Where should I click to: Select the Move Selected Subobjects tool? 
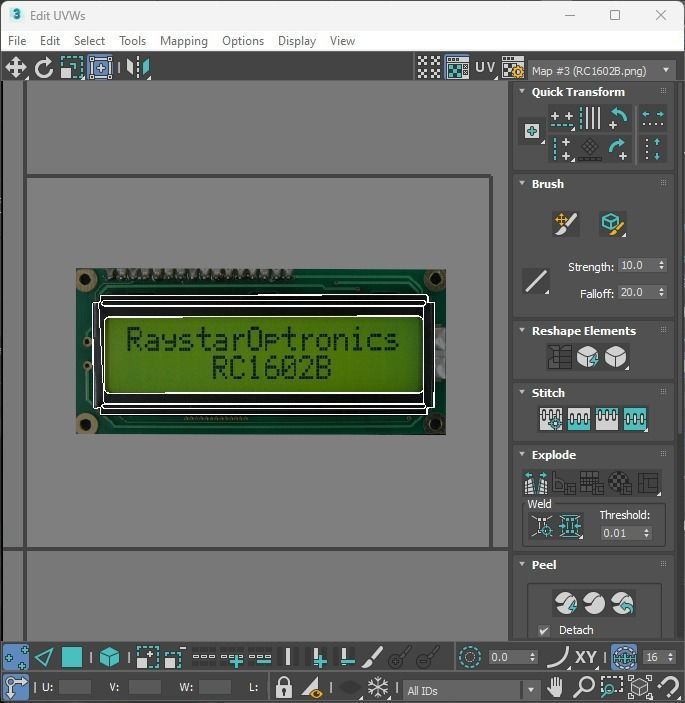tap(16, 68)
